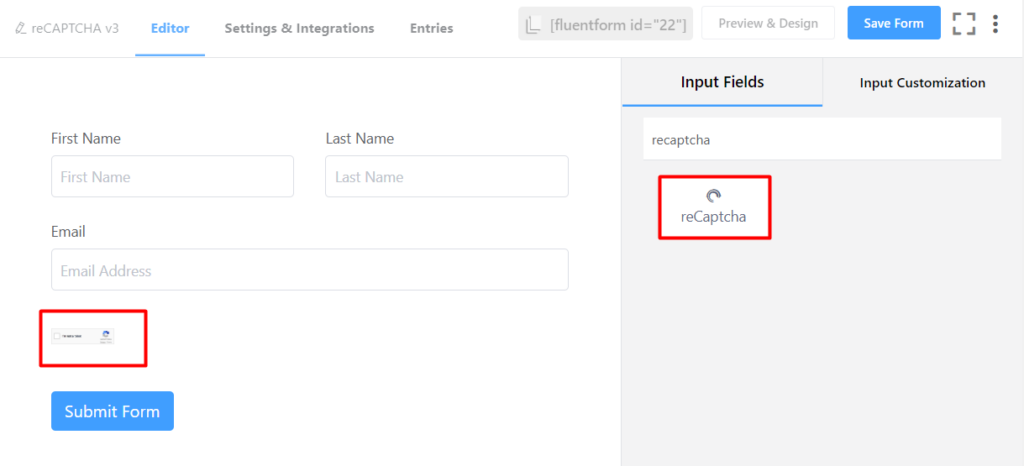The image size is (1024, 466).
Task: Click the field search box containing recaptcha
Action: click(822, 139)
